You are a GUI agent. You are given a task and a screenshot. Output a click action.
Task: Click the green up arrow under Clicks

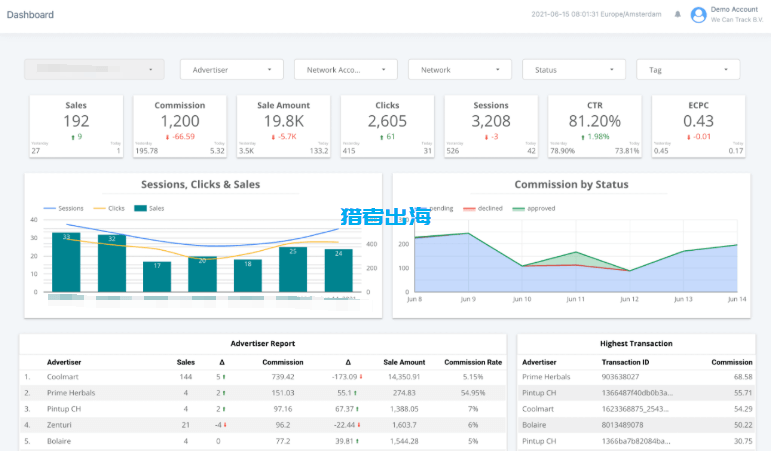[379, 137]
